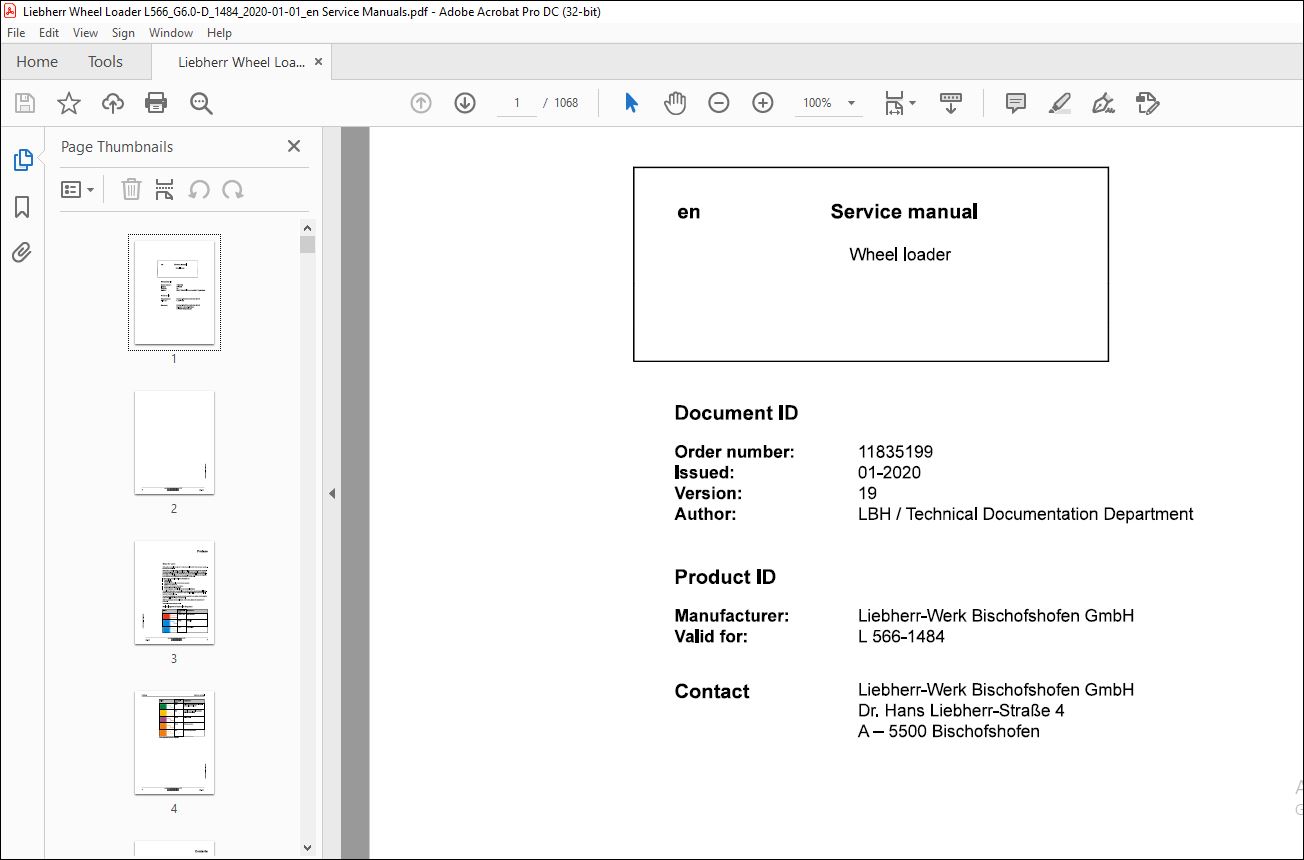Go to previous page arrow
The height and width of the screenshot is (860, 1304).
pos(421,103)
